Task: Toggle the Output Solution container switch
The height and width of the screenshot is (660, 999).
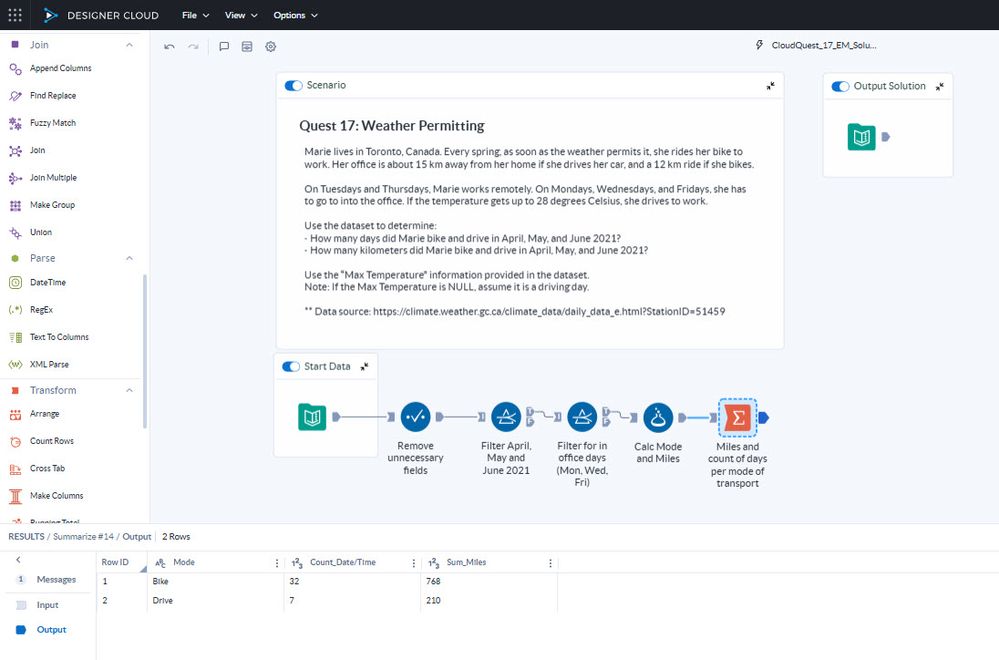Action: [x=840, y=86]
